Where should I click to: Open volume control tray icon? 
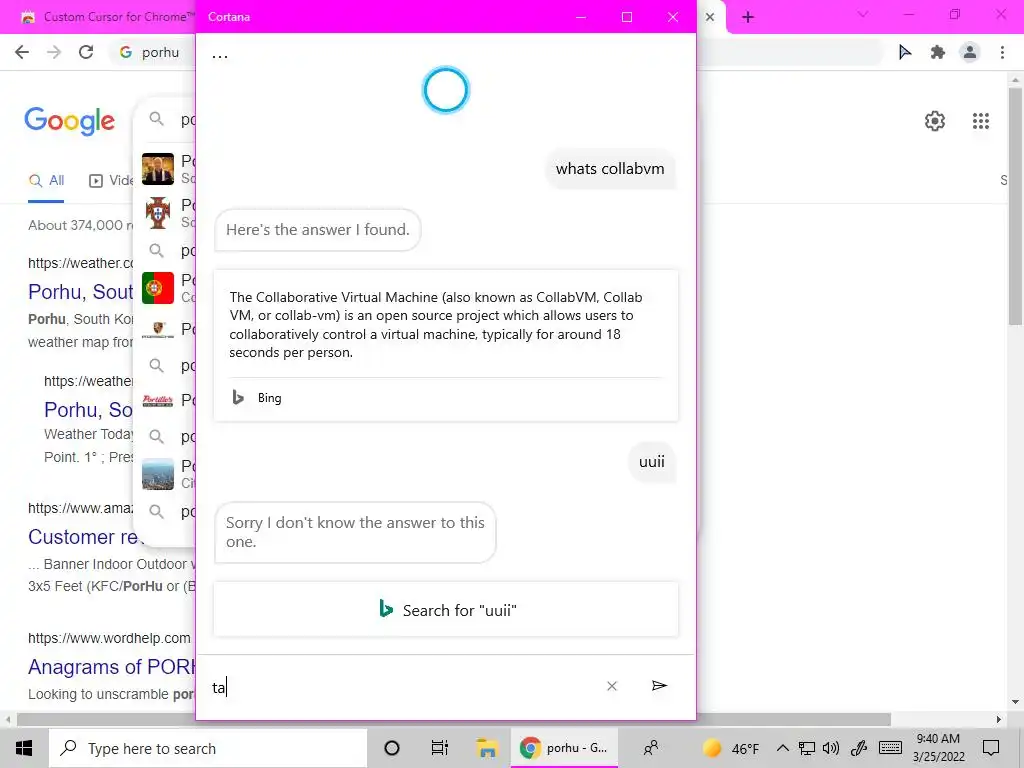pyautogui.click(x=831, y=748)
